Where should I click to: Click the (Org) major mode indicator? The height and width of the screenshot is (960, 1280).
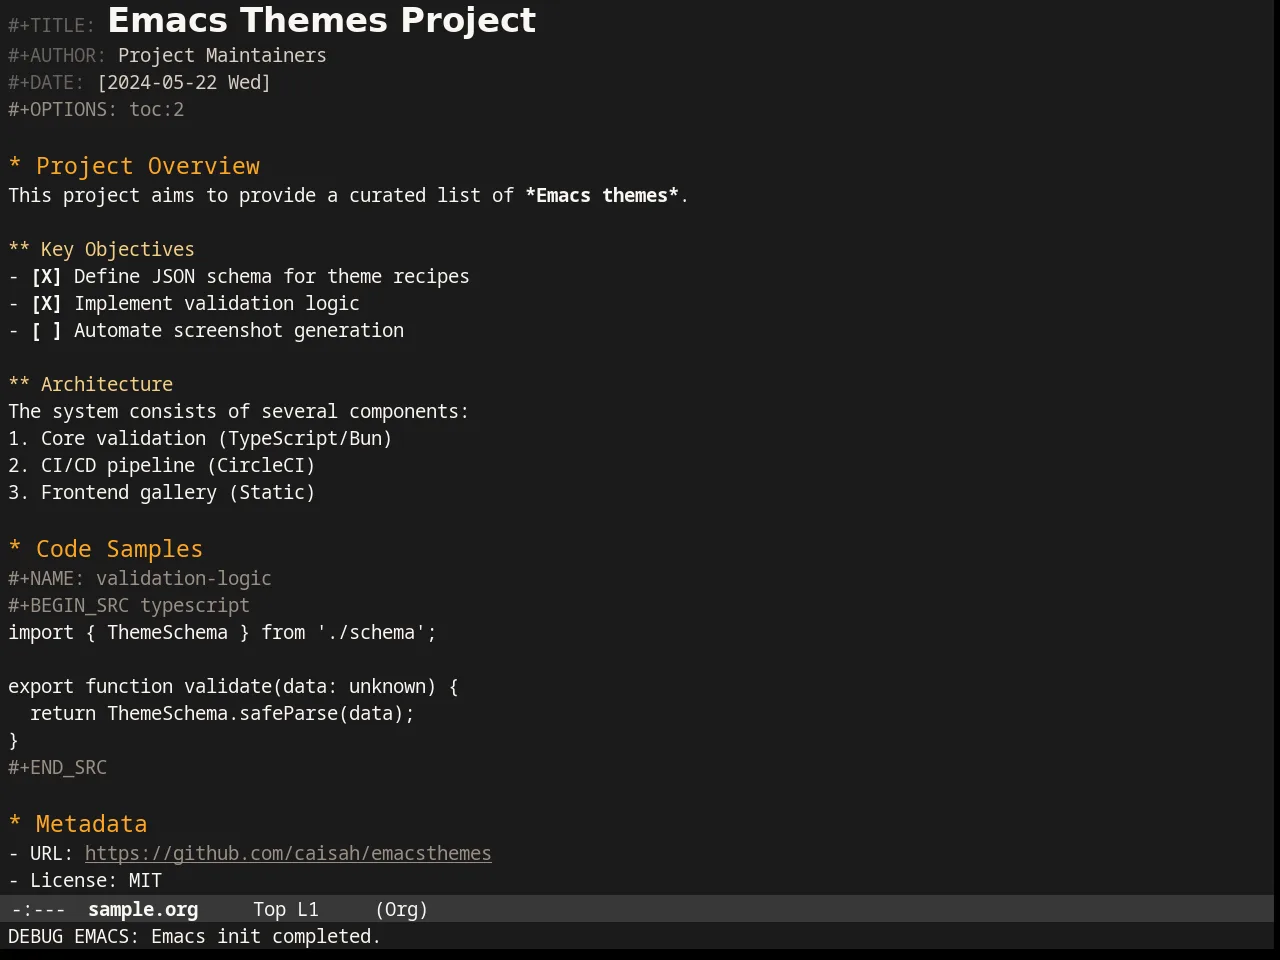coord(402,909)
